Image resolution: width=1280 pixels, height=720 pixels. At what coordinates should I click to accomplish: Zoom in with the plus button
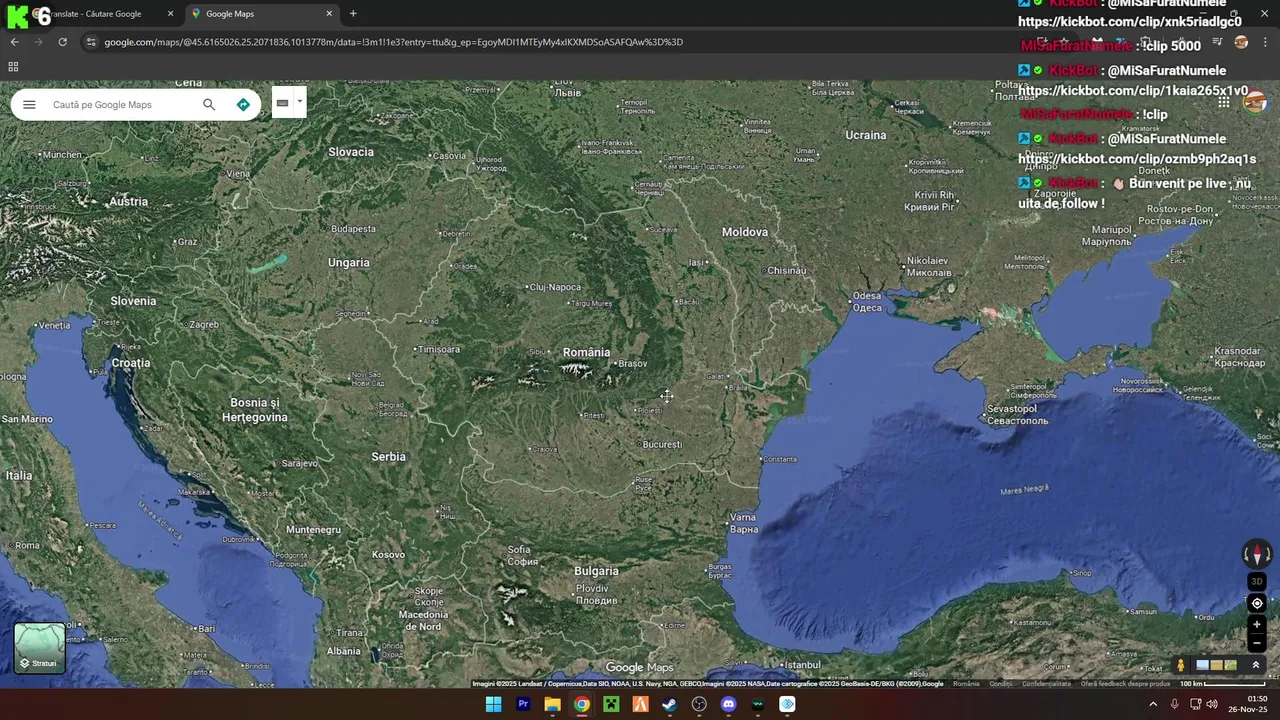click(1257, 625)
